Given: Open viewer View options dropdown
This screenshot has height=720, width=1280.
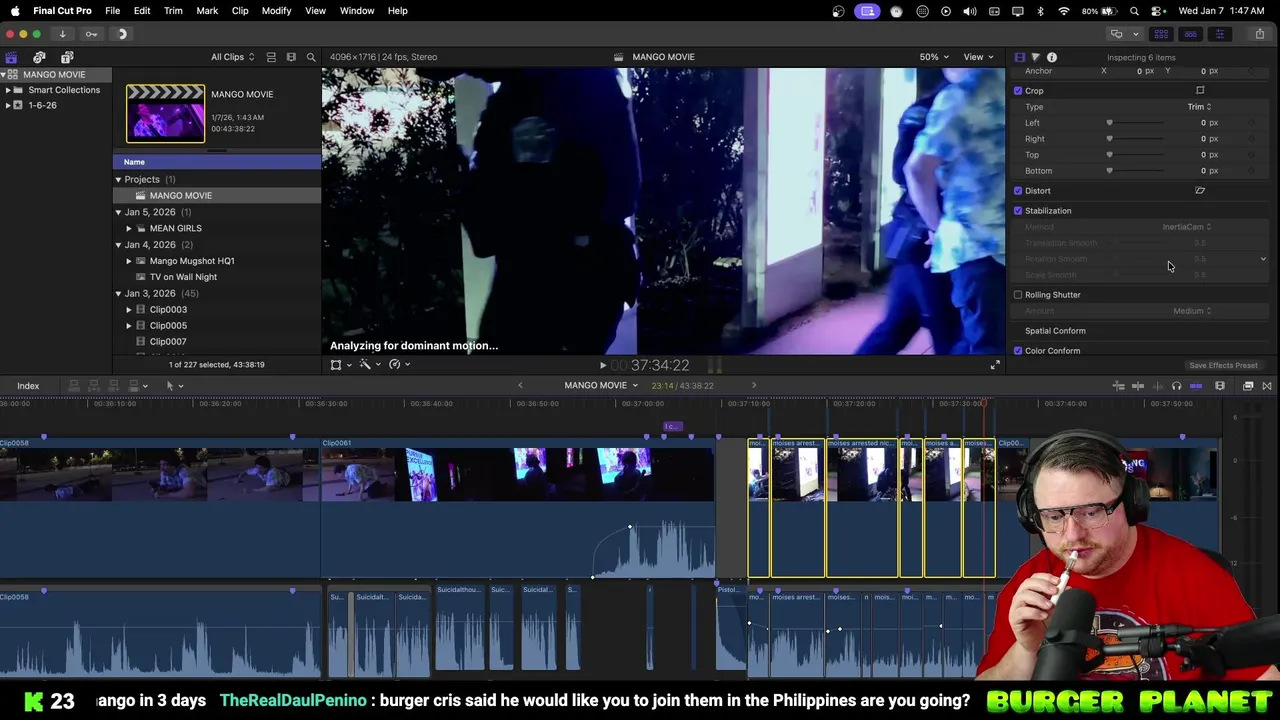Looking at the screenshot, I should point(978,57).
